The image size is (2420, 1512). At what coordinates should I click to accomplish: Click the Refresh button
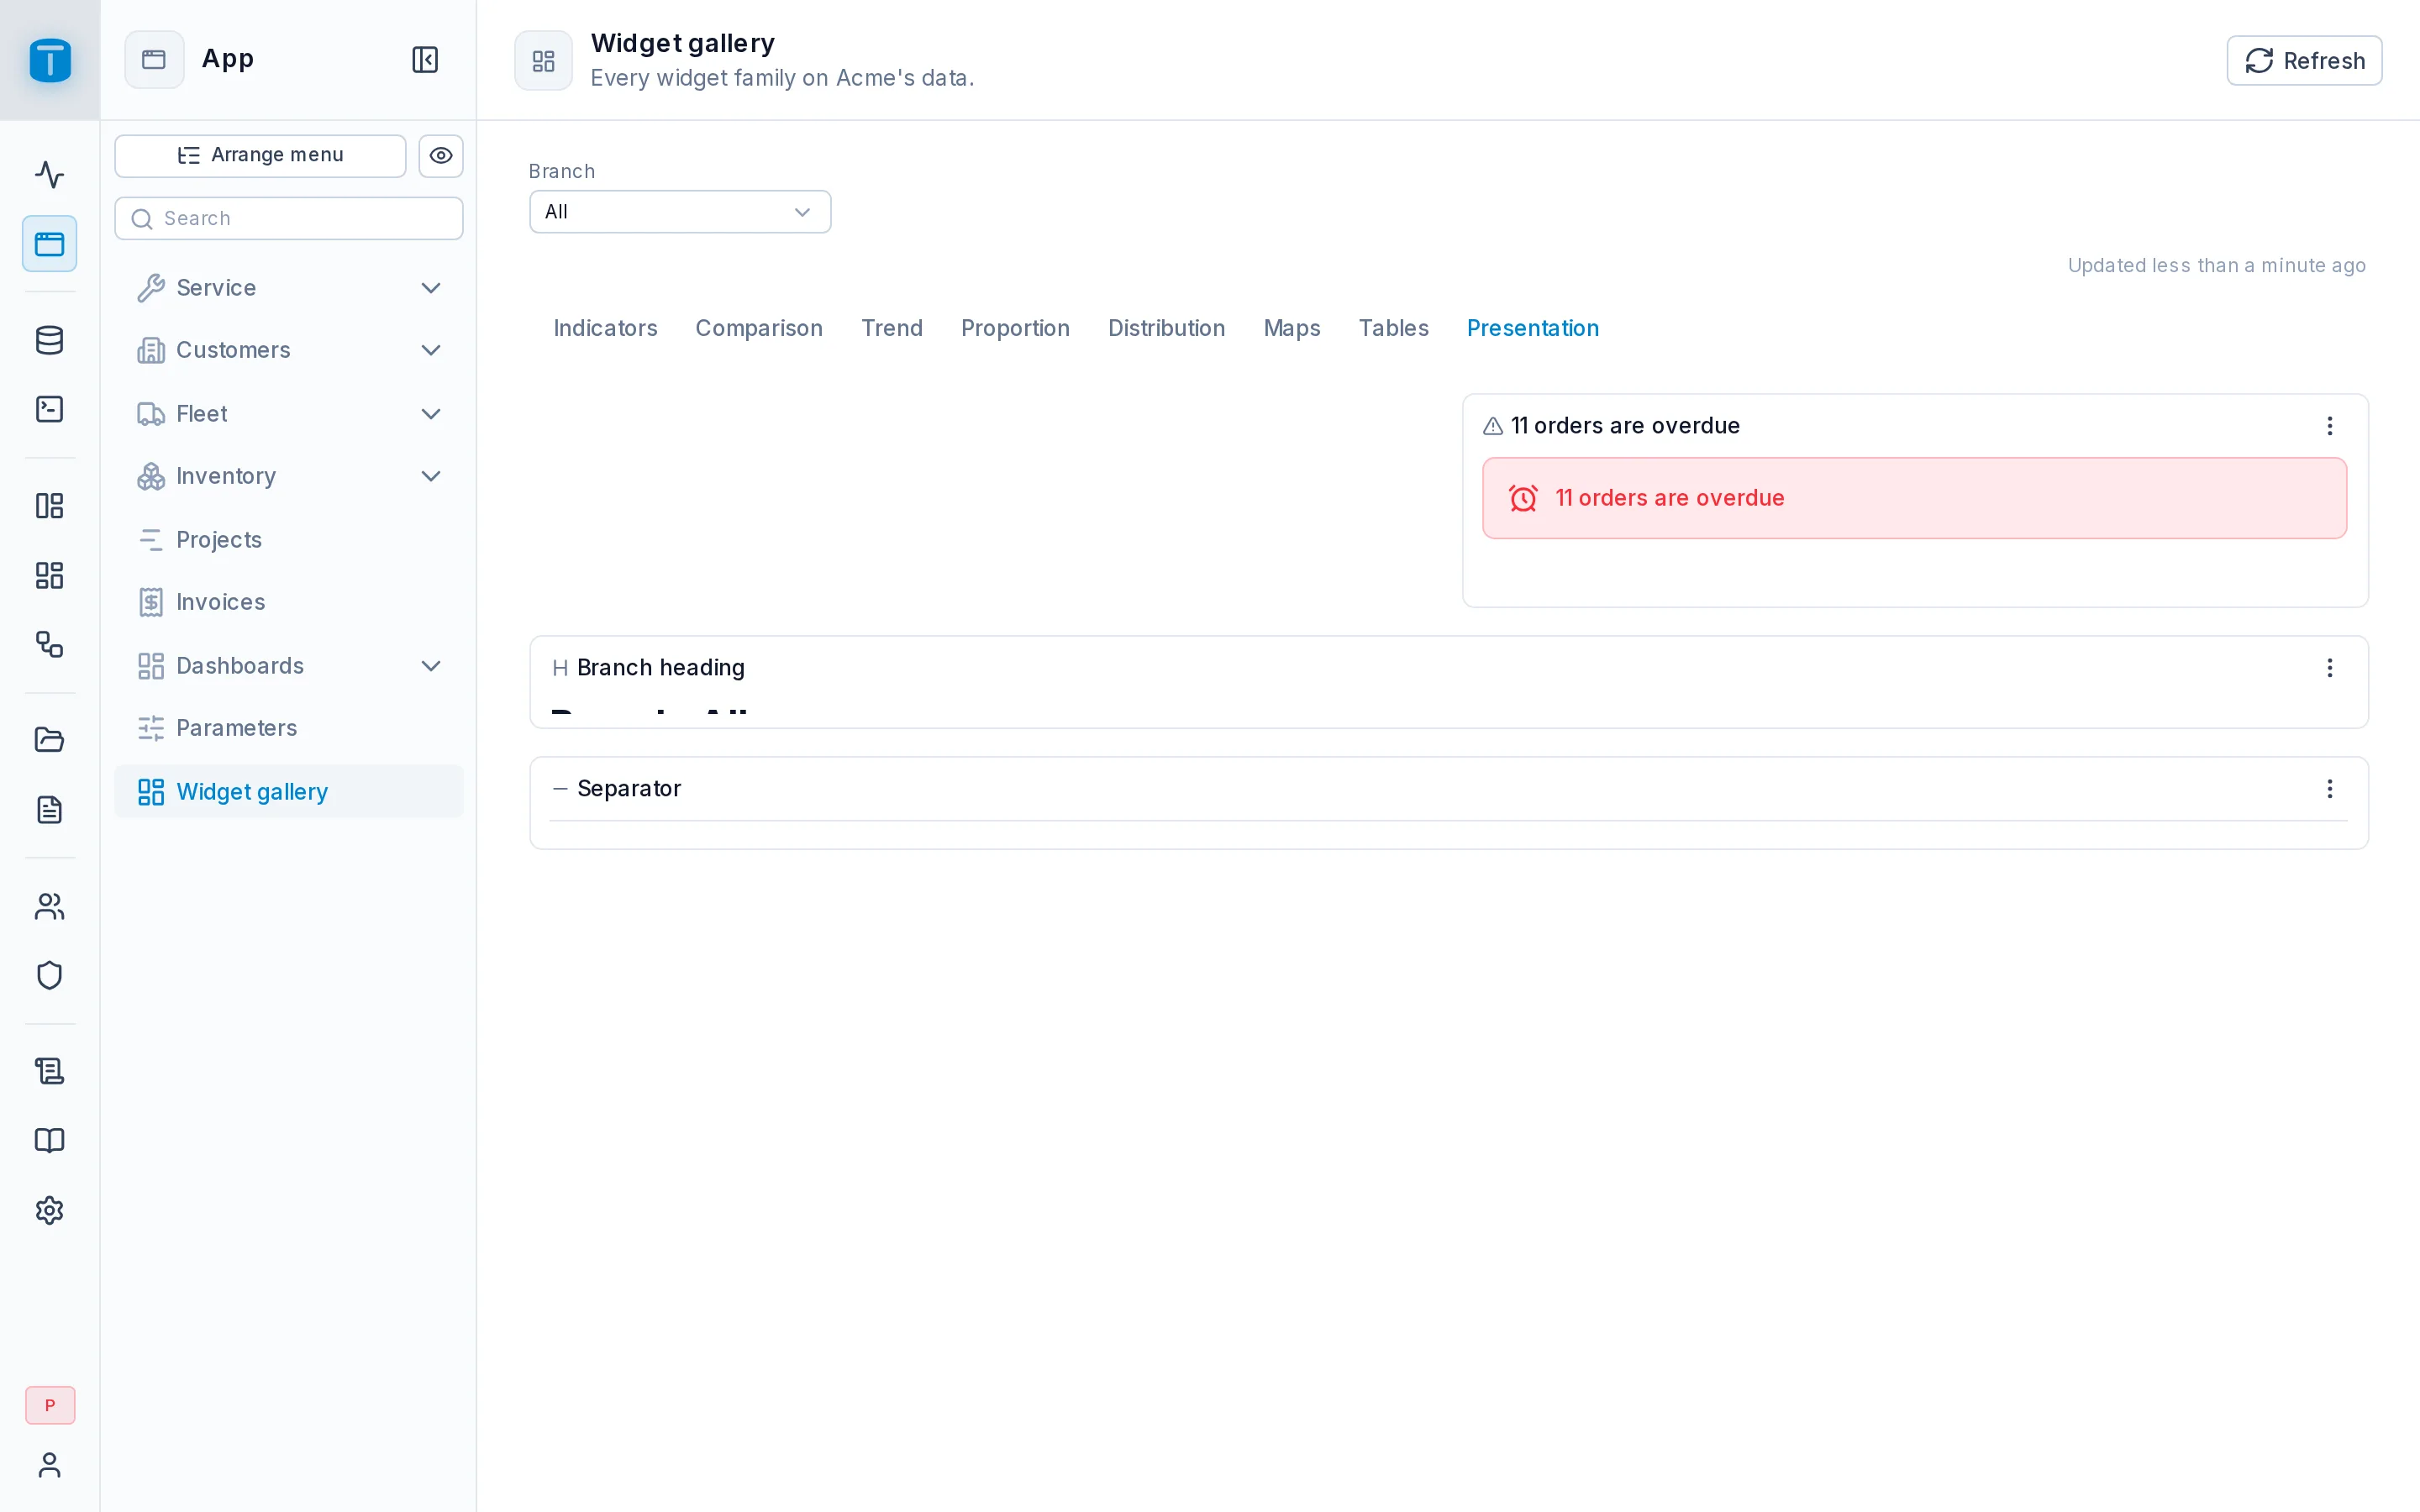pyautogui.click(x=2304, y=61)
